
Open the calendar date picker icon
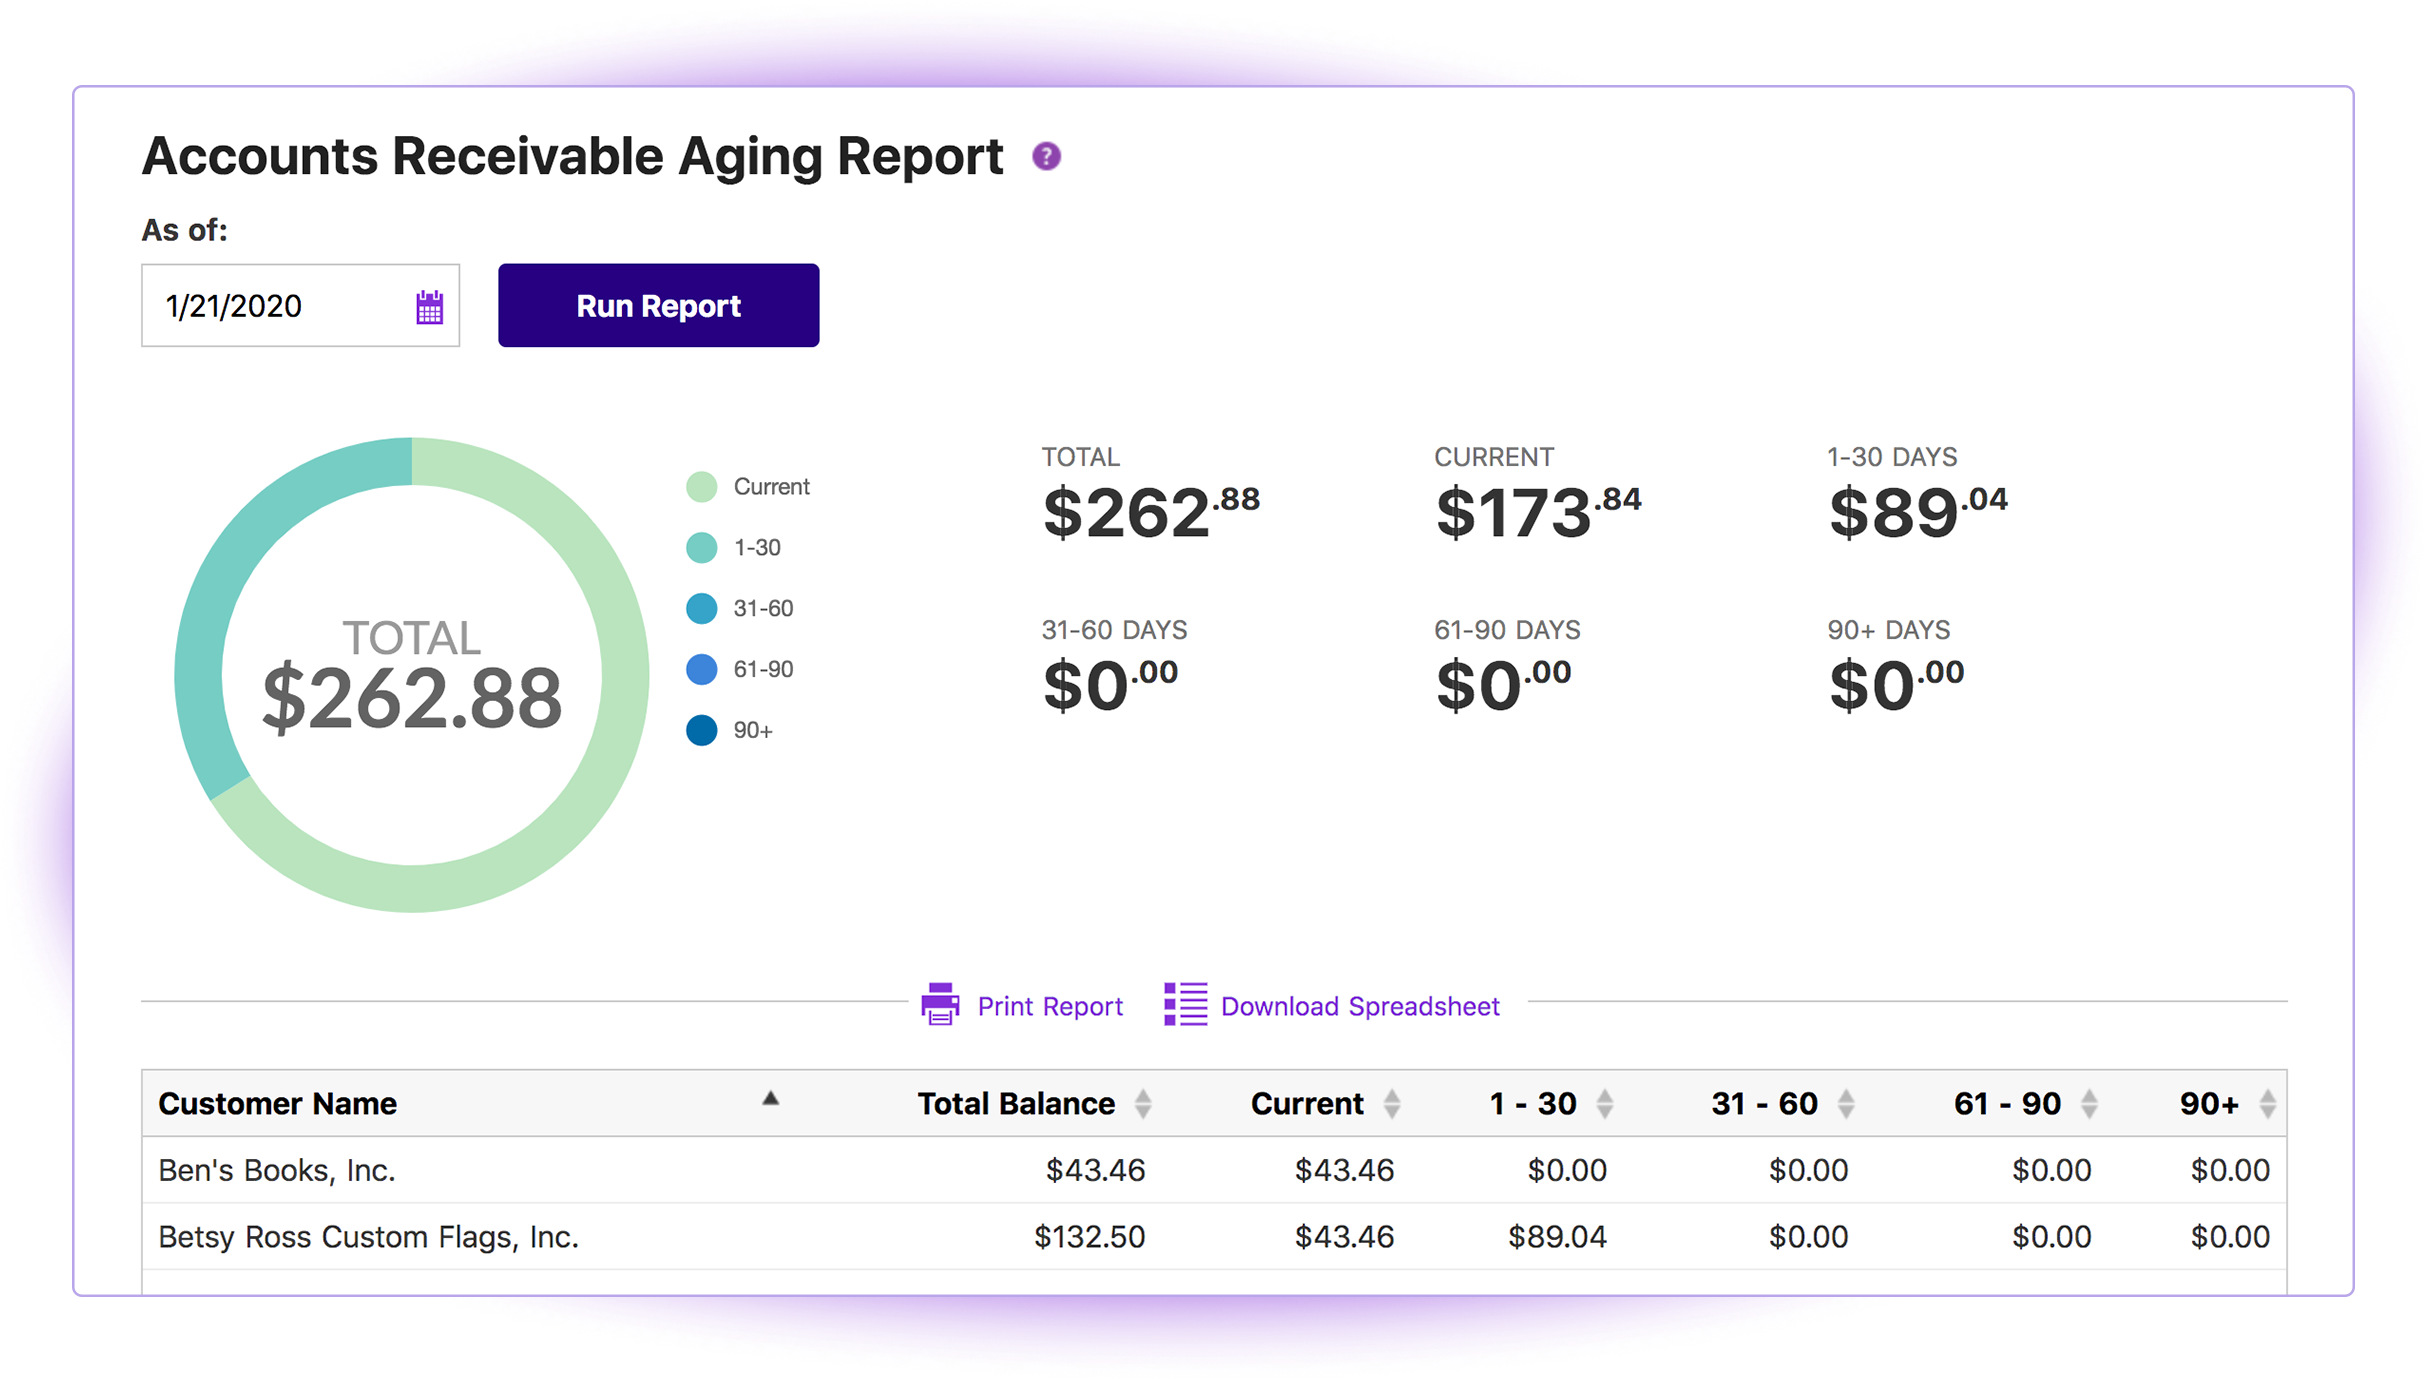[429, 307]
